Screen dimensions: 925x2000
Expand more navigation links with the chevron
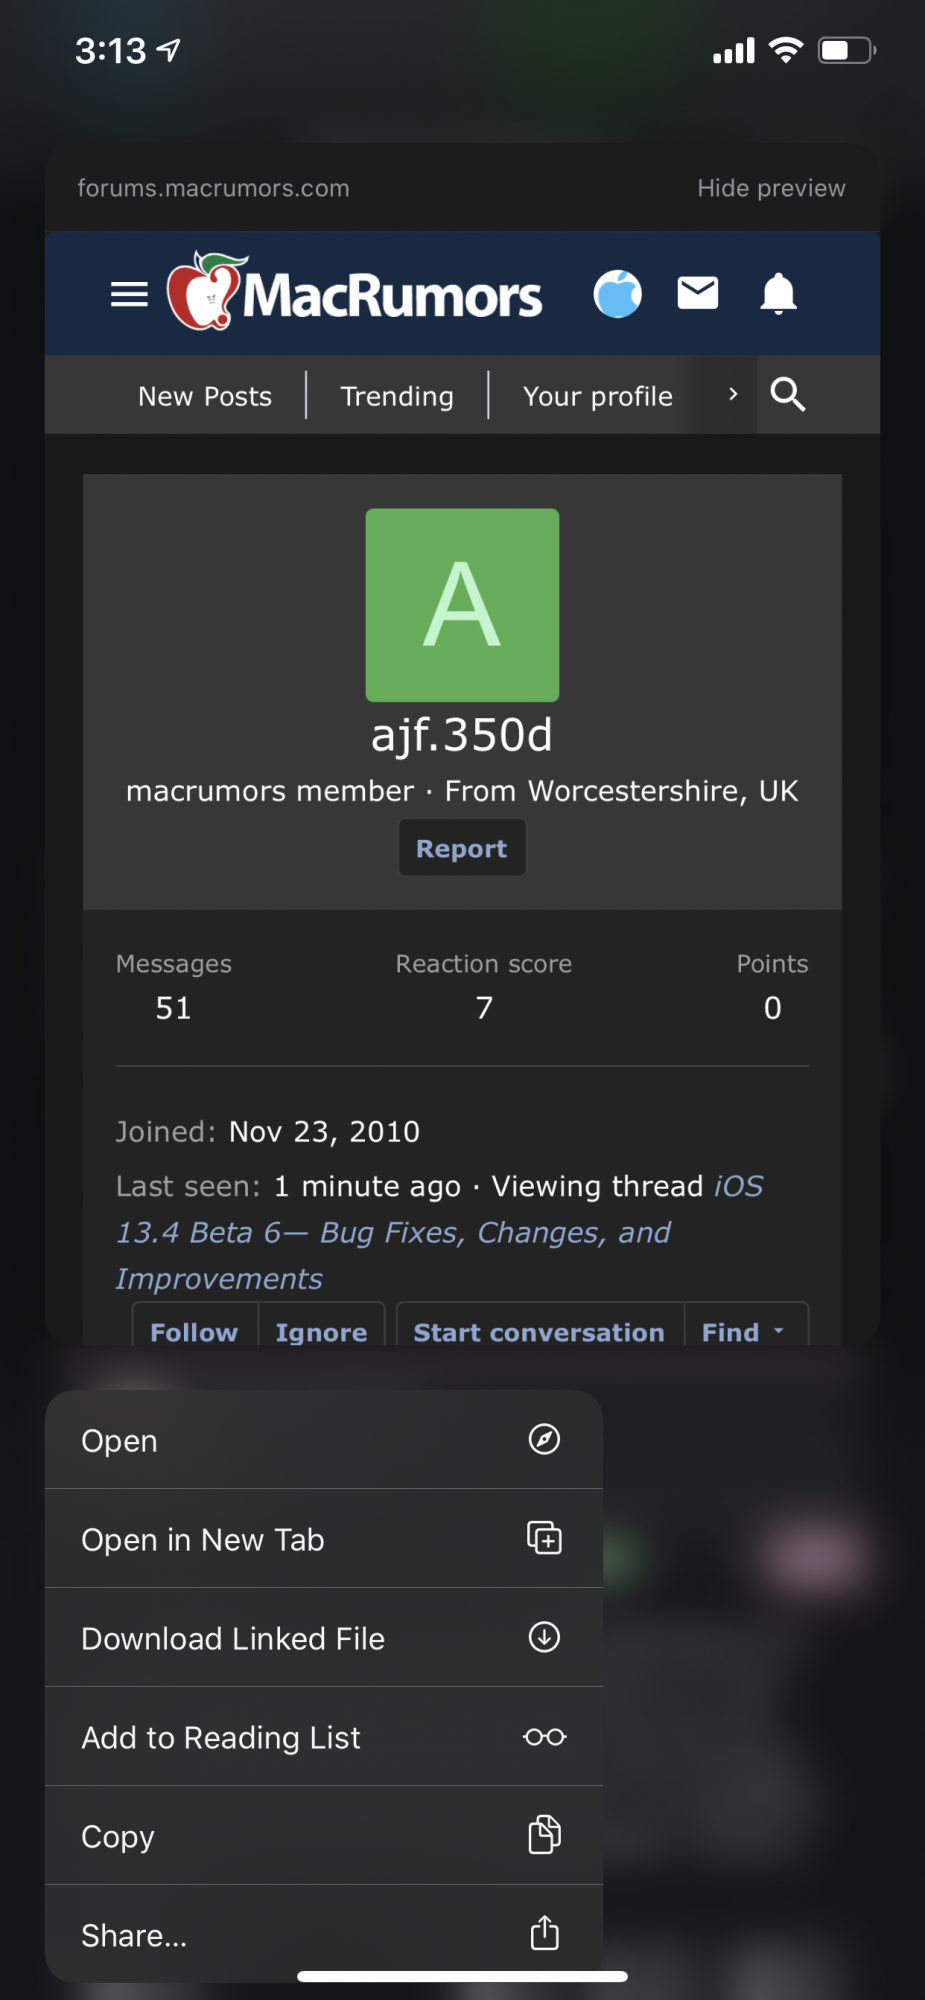[733, 394]
